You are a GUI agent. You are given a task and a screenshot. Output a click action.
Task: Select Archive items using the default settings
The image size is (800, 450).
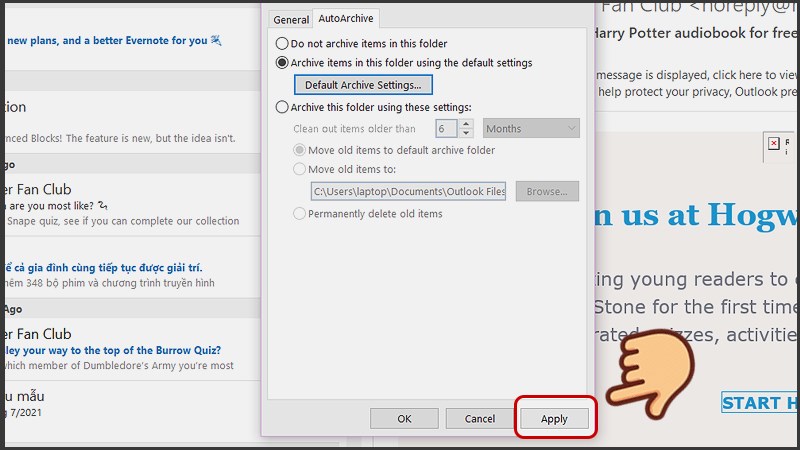404,63
